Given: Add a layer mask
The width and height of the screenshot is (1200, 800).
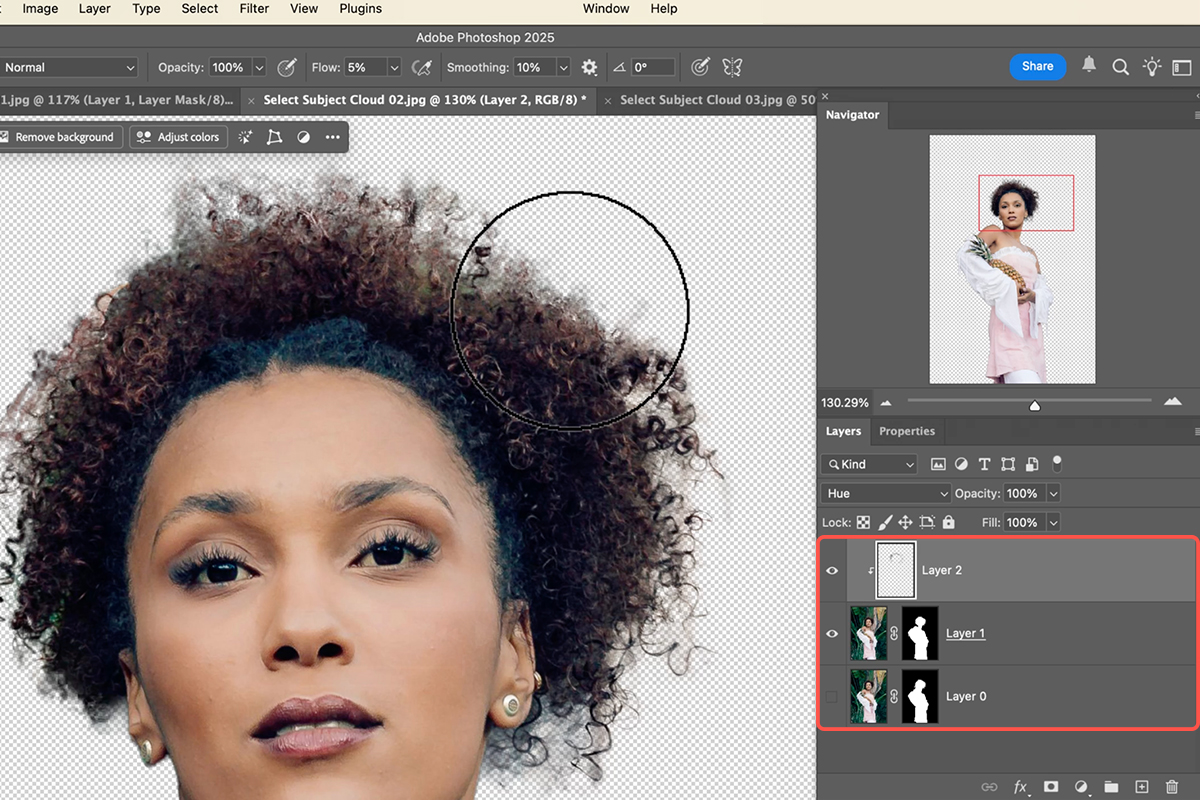Looking at the screenshot, I should tap(1049, 787).
